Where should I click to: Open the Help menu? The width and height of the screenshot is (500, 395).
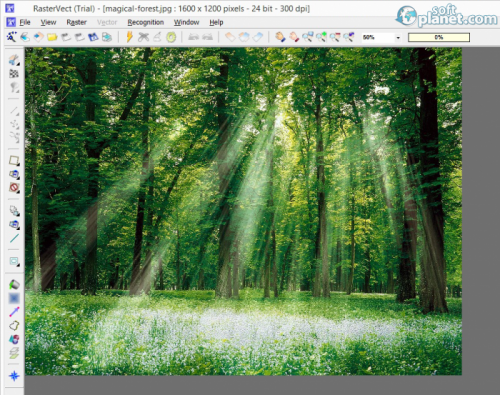216,22
